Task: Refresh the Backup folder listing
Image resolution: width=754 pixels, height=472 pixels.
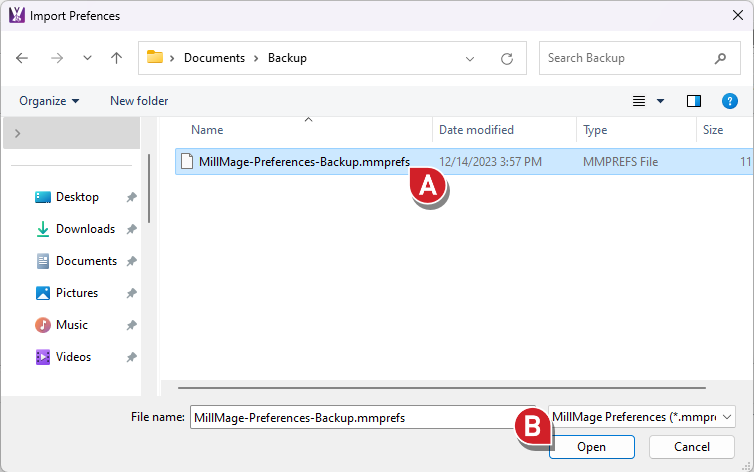Action: click(507, 58)
